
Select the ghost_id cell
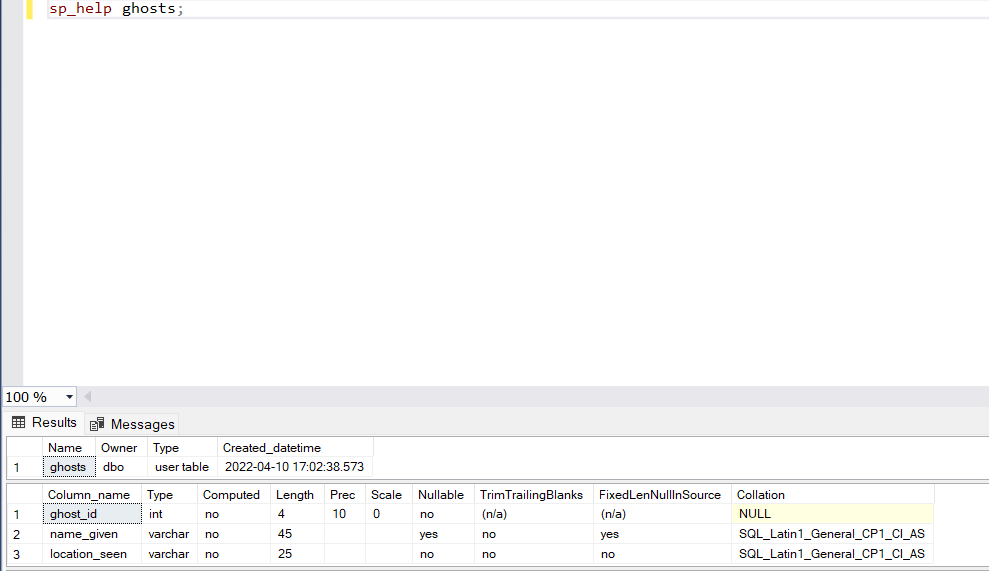click(92, 514)
